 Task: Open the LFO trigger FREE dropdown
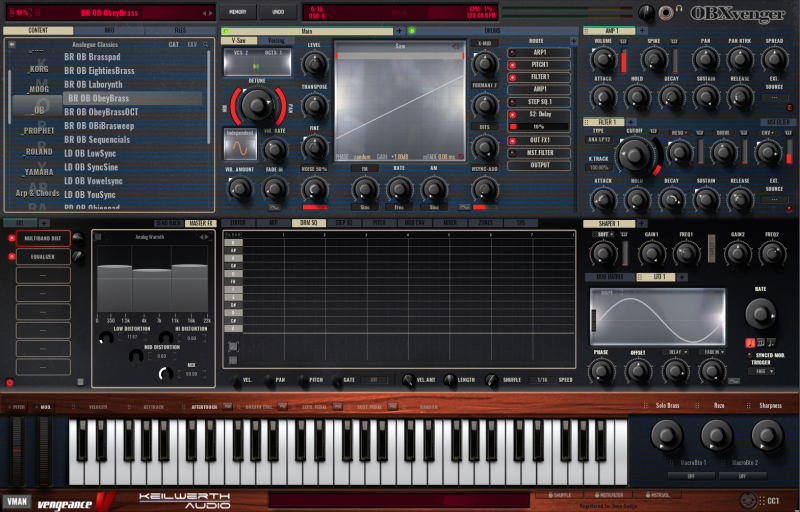pyautogui.click(x=762, y=371)
